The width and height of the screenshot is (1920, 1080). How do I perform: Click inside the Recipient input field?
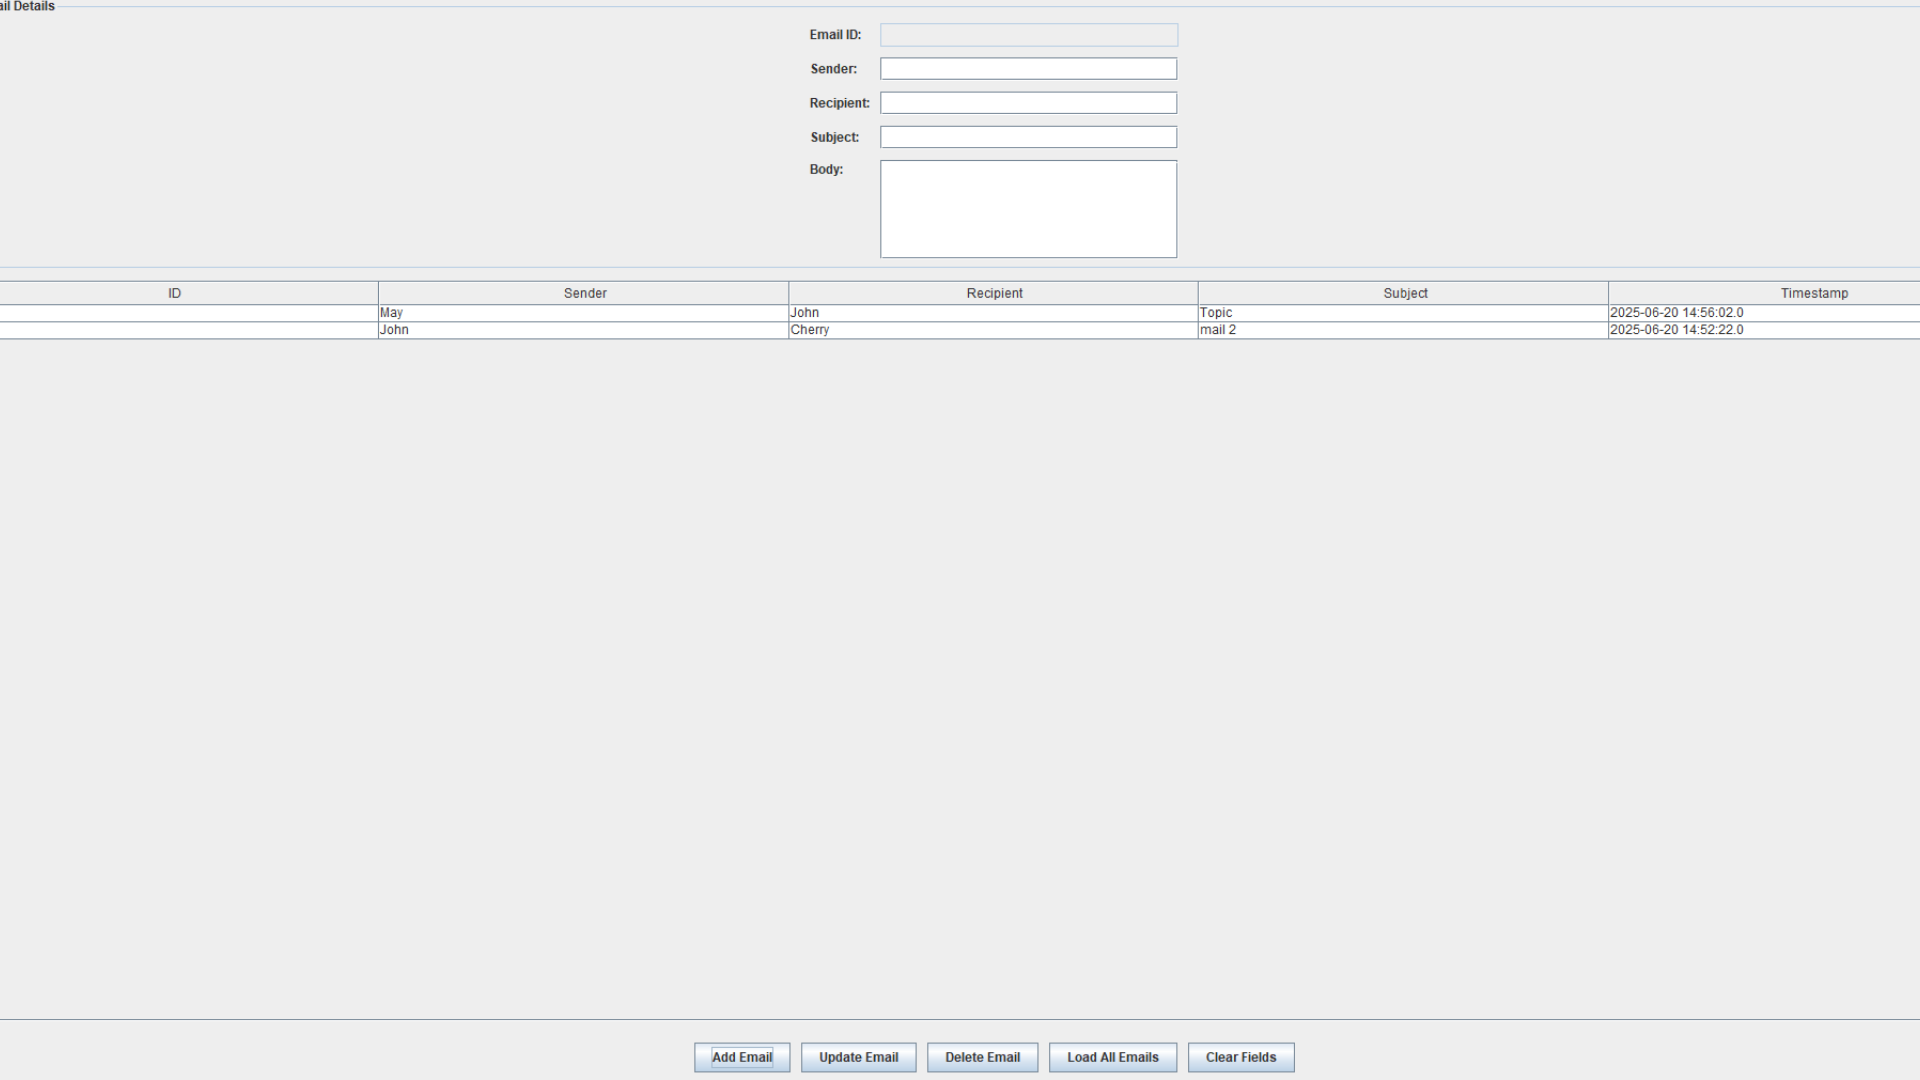pos(1028,102)
